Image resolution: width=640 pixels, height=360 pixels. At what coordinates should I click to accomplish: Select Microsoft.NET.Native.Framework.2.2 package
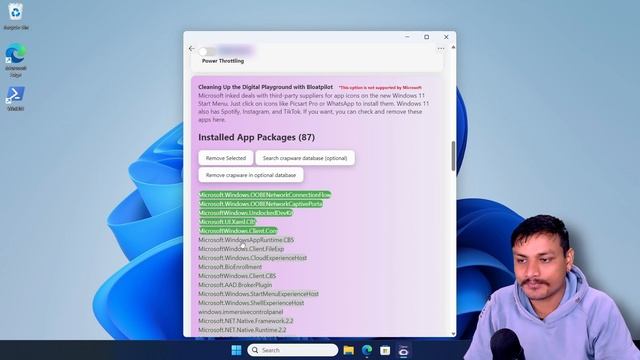(x=246, y=320)
